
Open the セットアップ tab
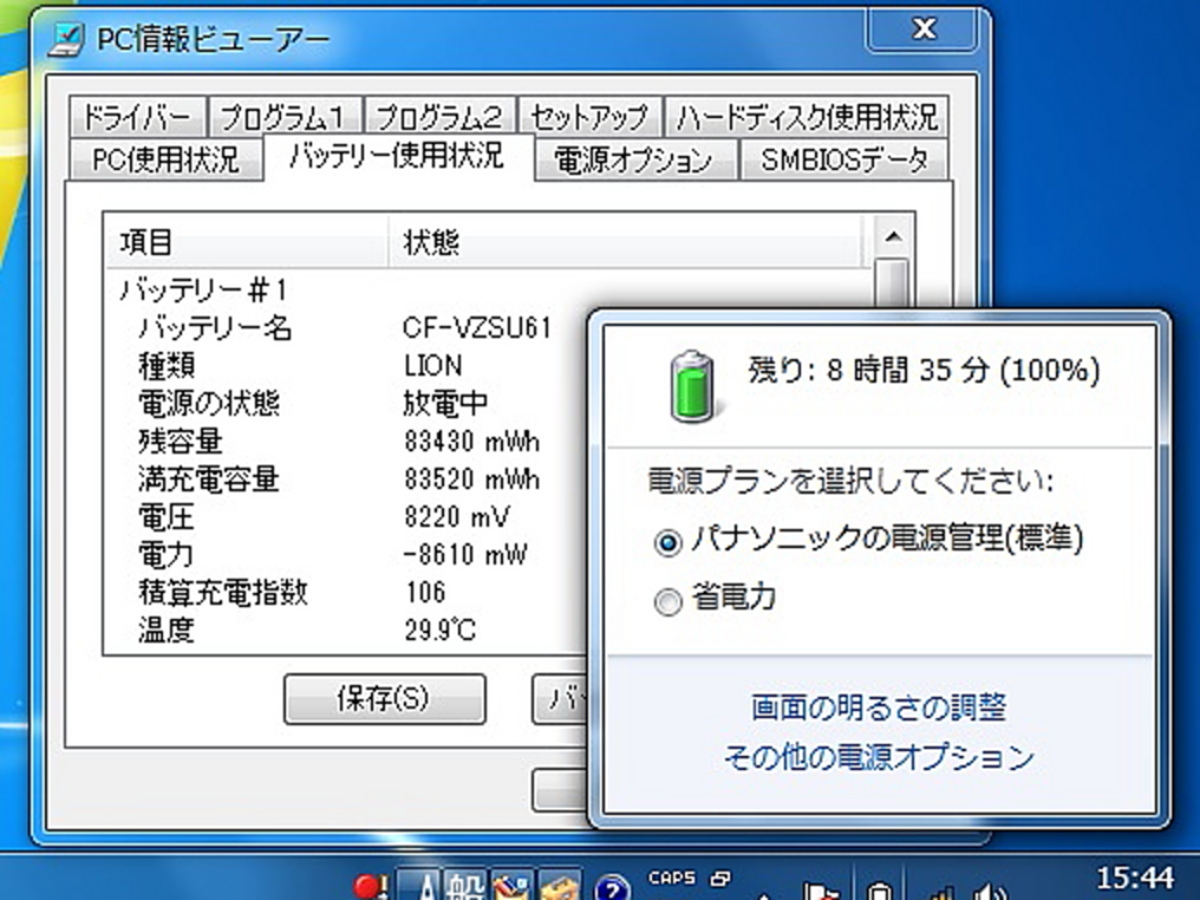click(590, 117)
